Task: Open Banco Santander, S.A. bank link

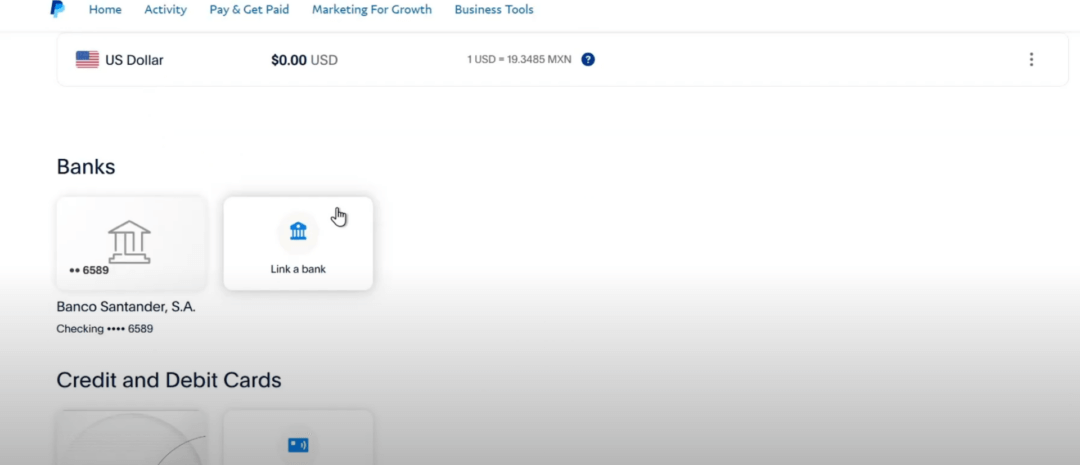Action: click(126, 307)
